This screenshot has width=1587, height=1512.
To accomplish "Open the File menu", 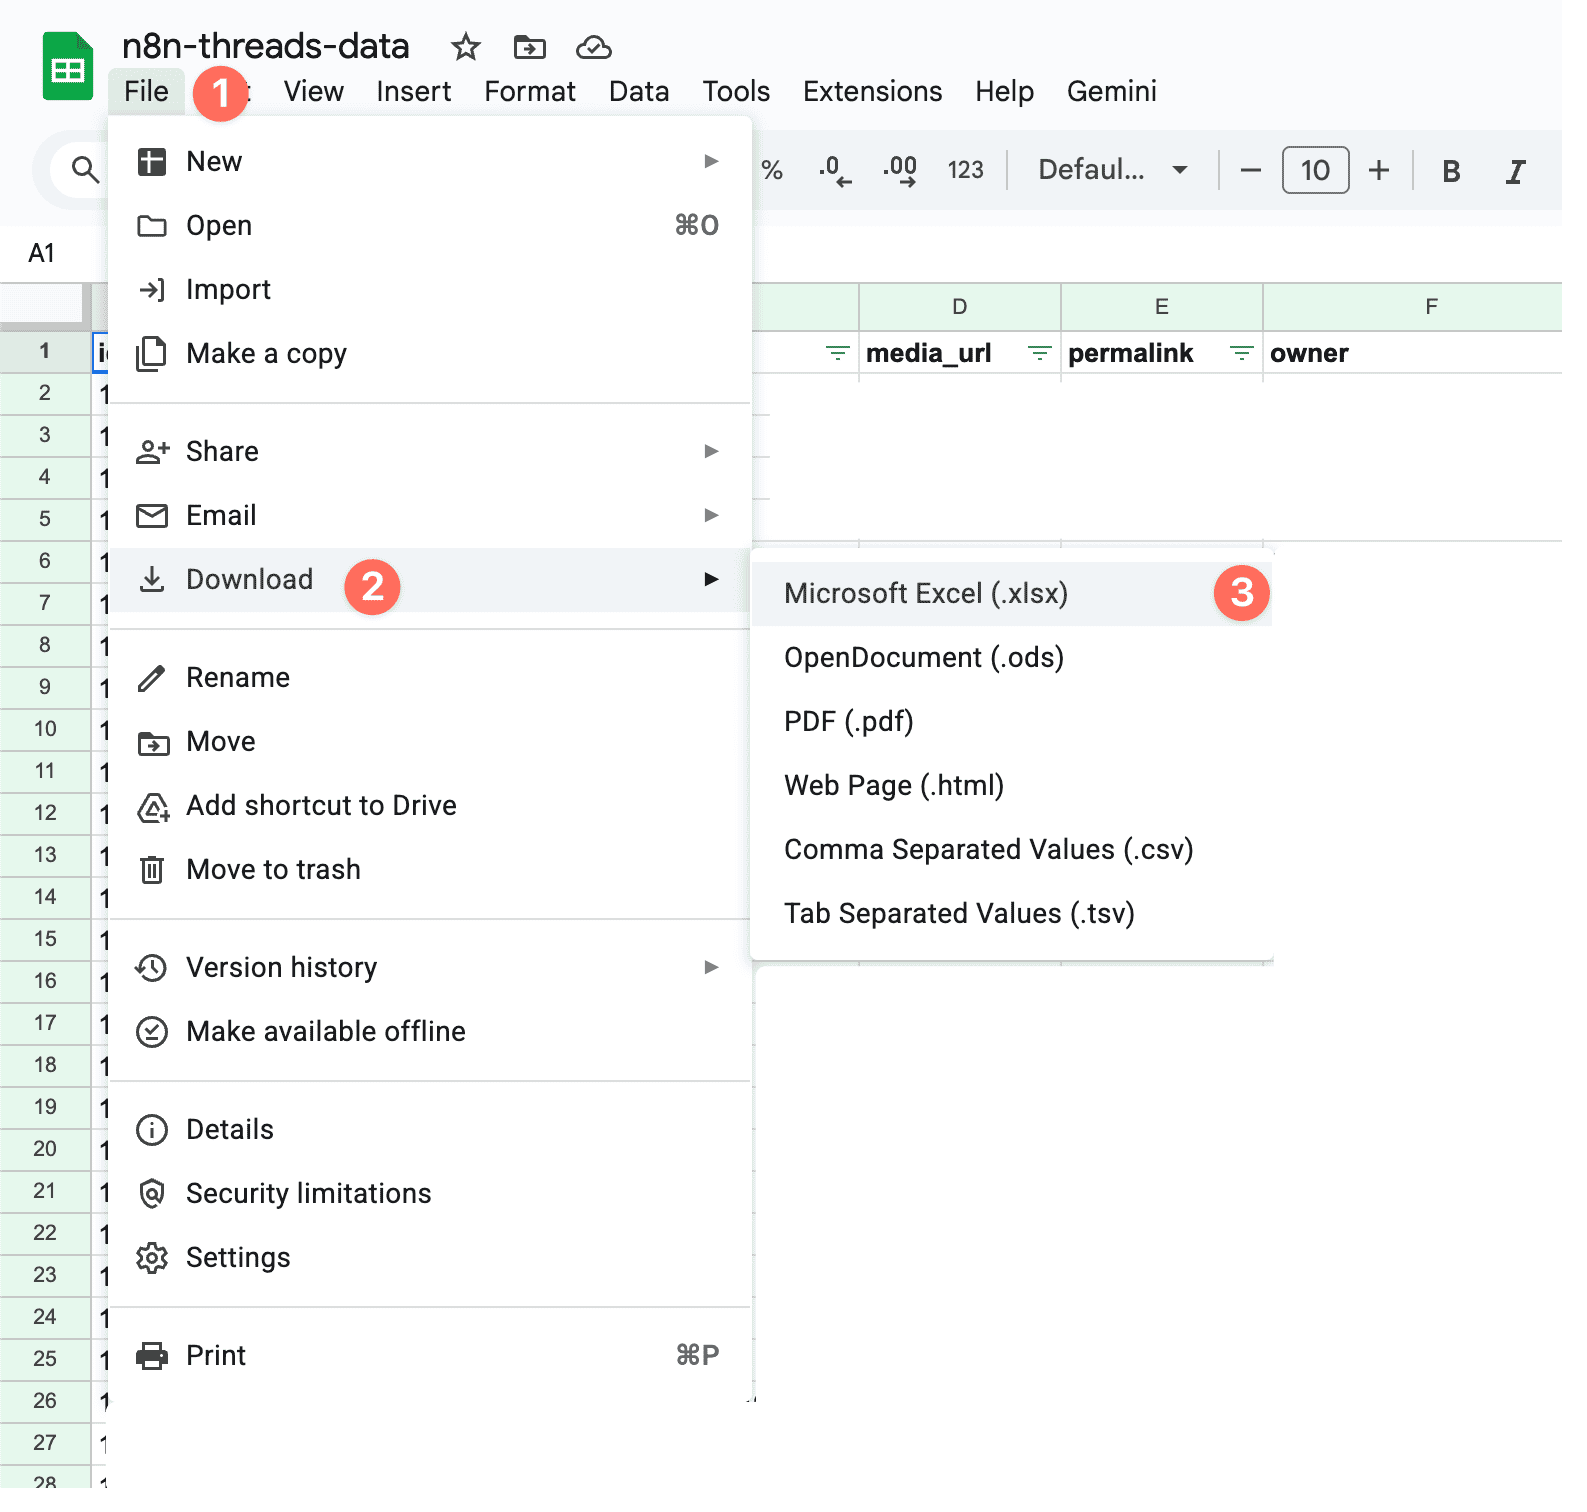I will [x=146, y=91].
